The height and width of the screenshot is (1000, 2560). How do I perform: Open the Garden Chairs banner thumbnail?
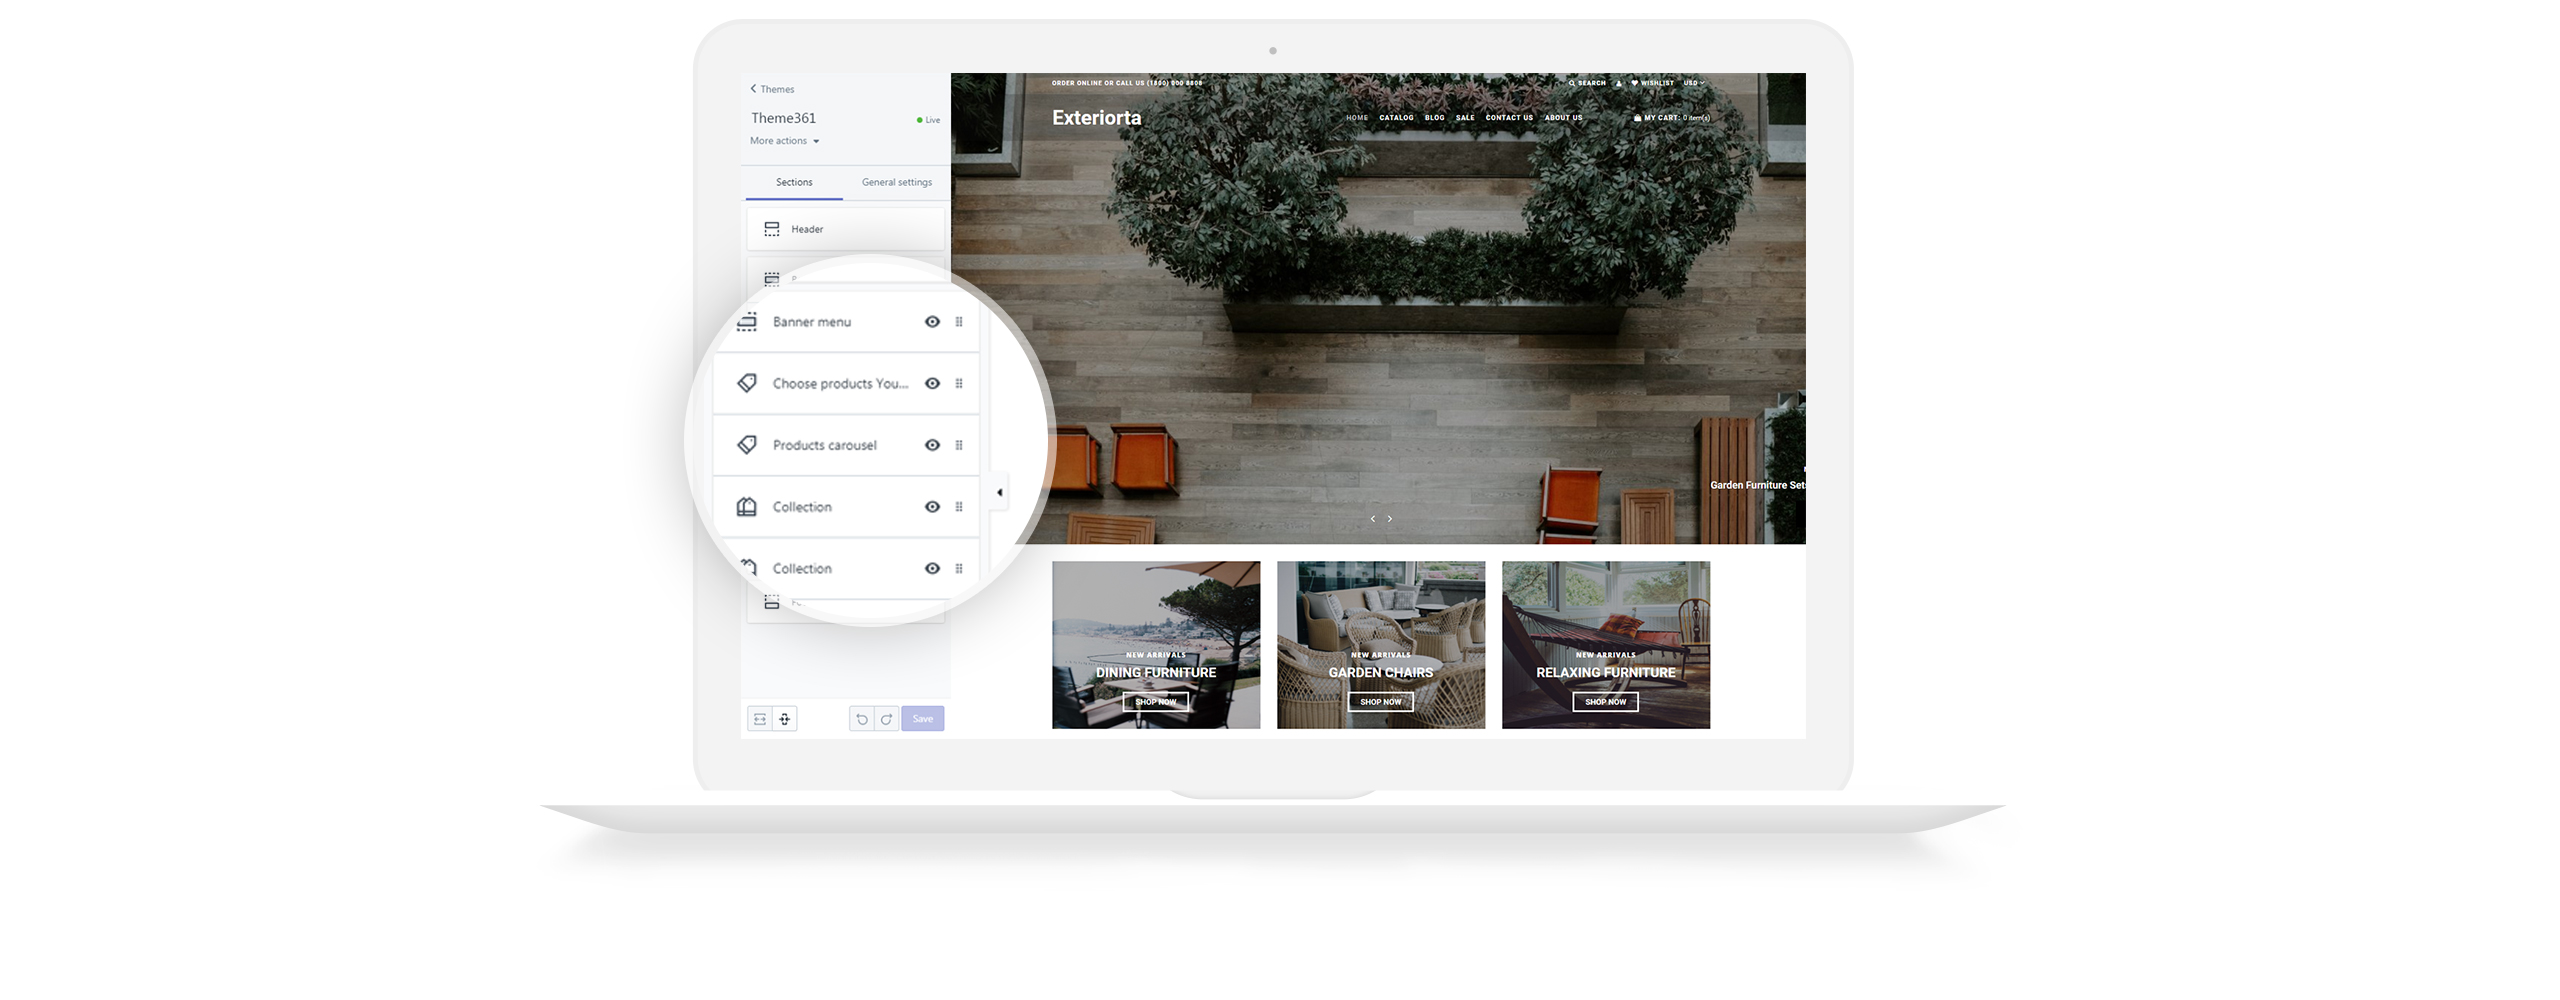(x=1380, y=645)
